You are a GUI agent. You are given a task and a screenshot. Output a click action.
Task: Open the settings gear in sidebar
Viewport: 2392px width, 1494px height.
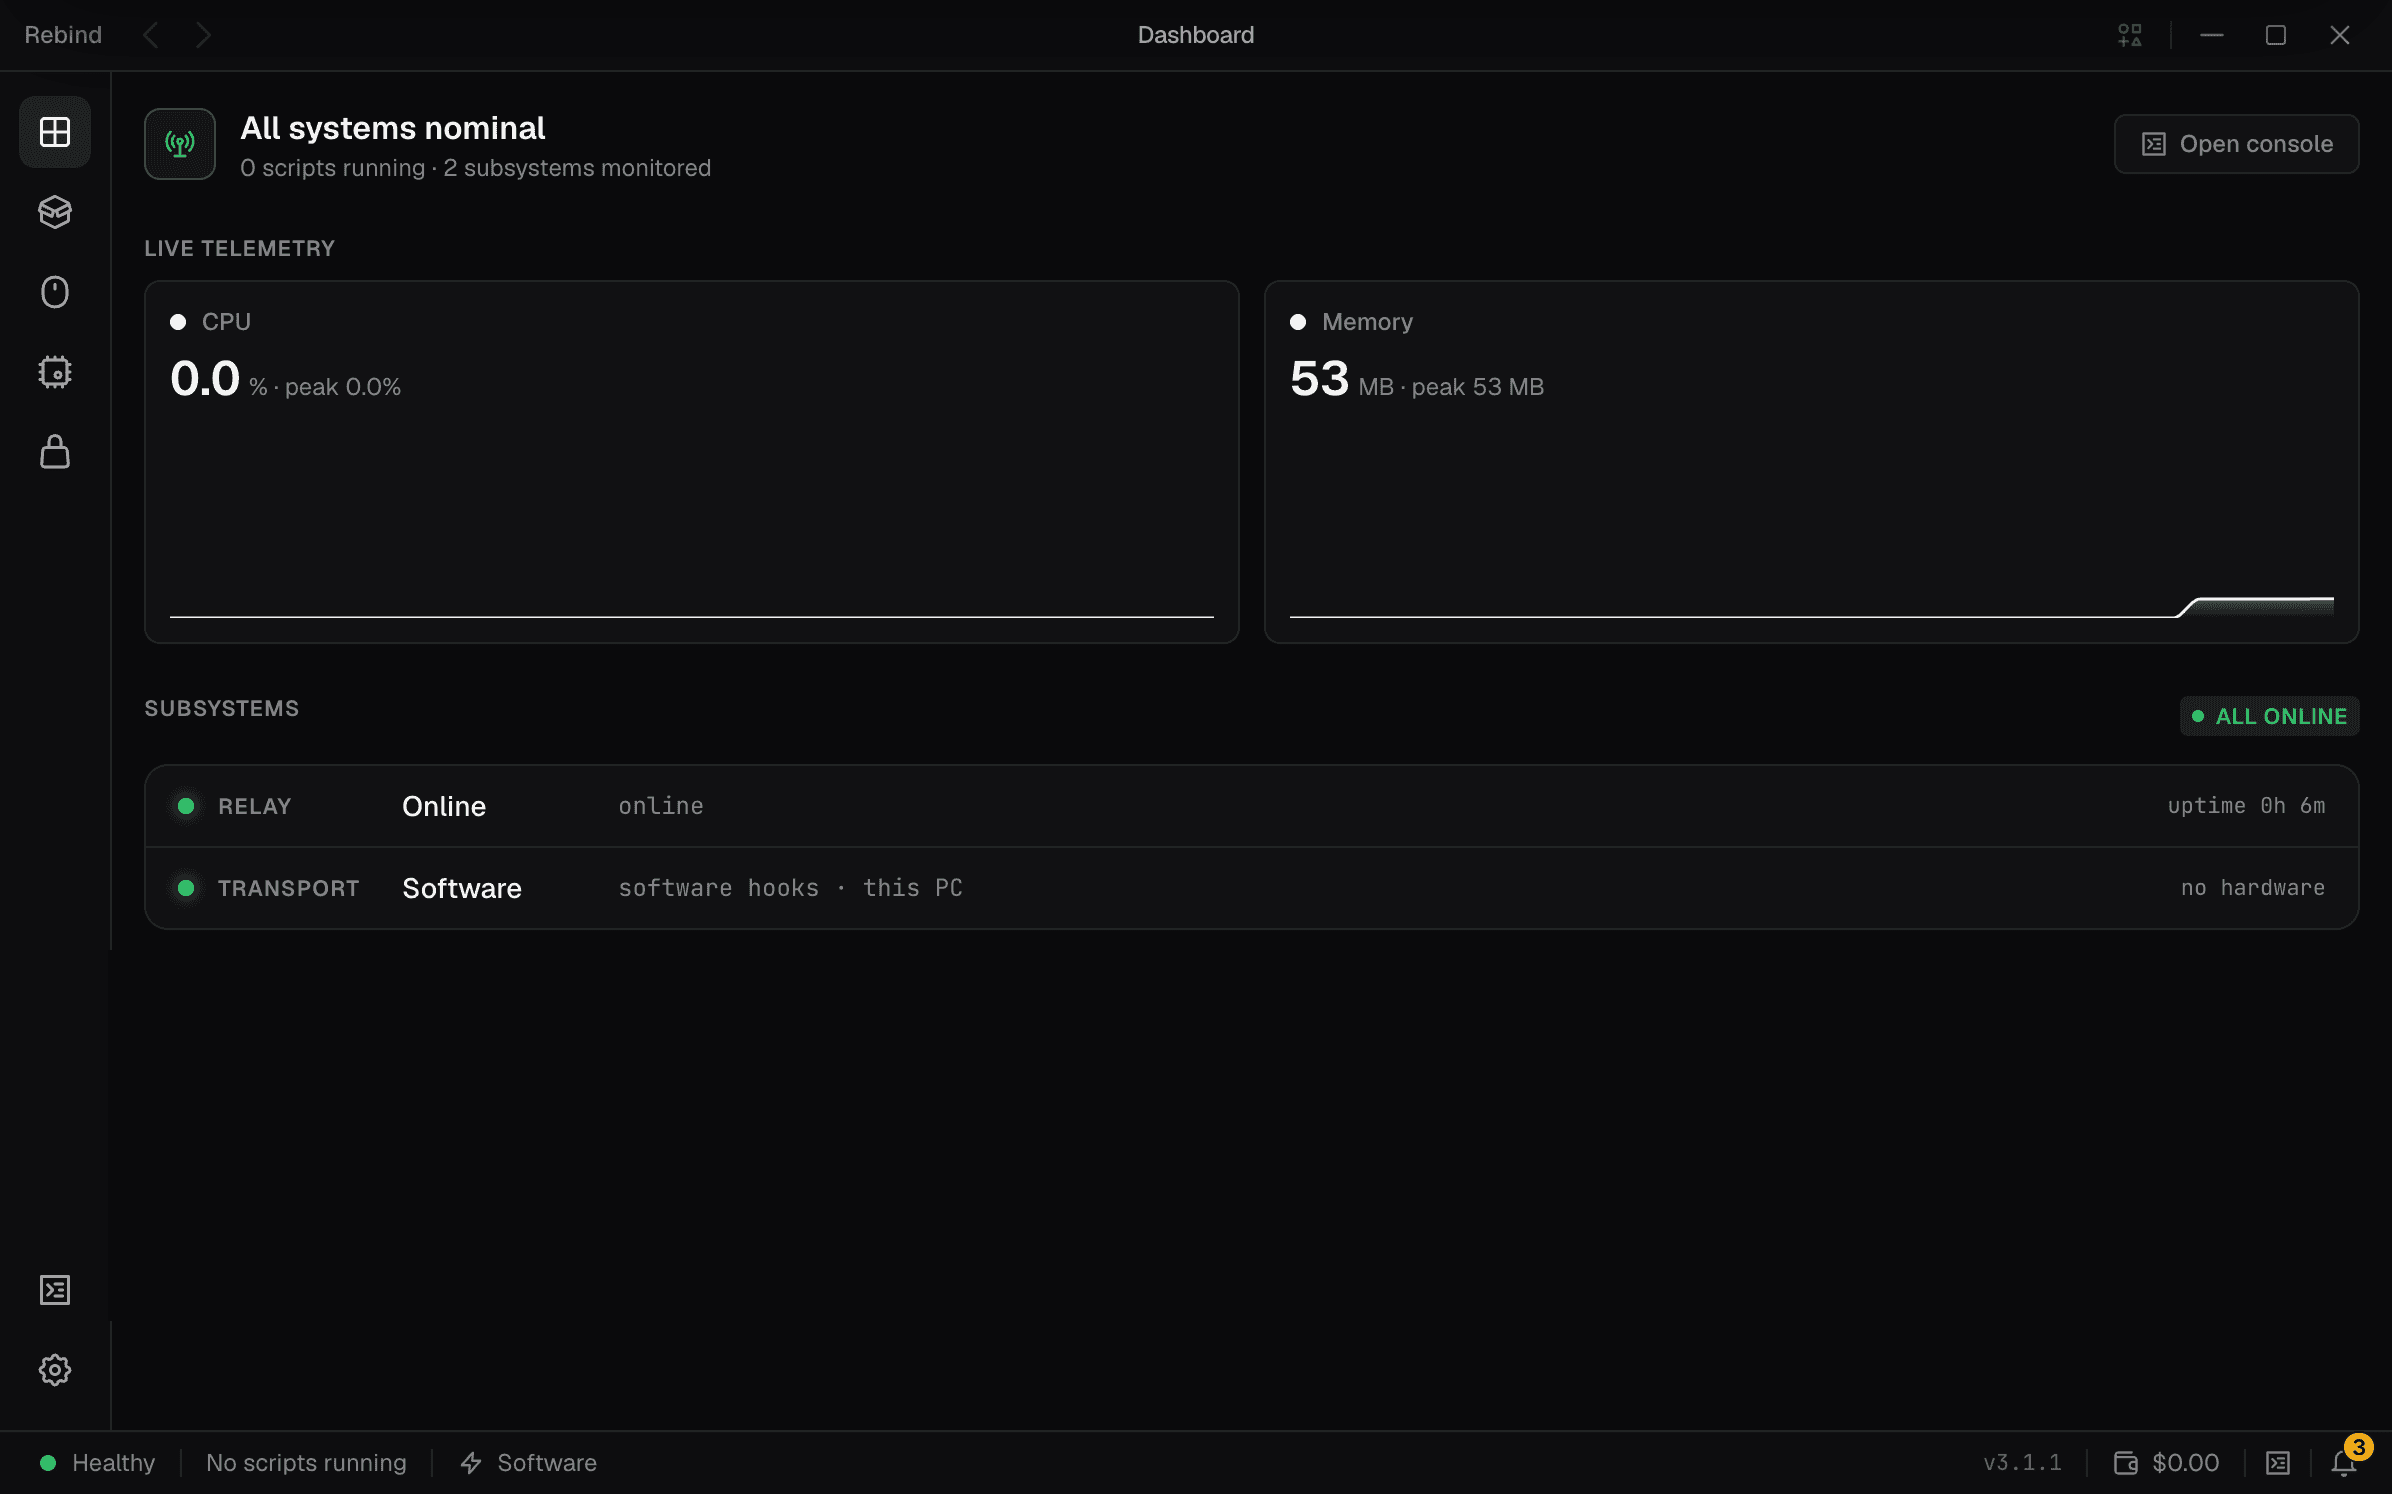pos(55,1370)
